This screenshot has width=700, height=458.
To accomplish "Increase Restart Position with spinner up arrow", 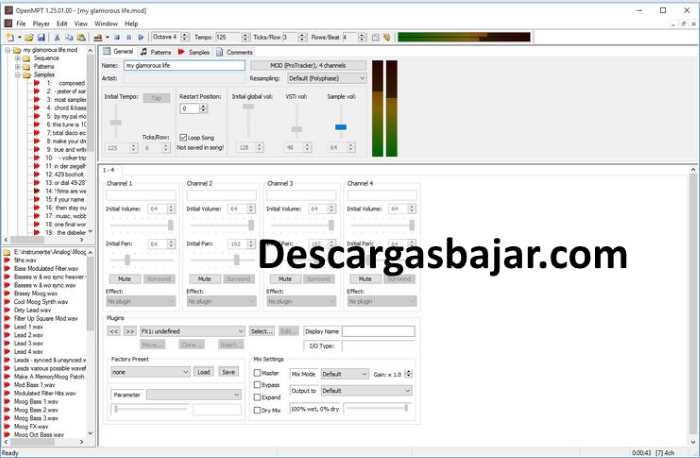I will click(x=204, y=106).
